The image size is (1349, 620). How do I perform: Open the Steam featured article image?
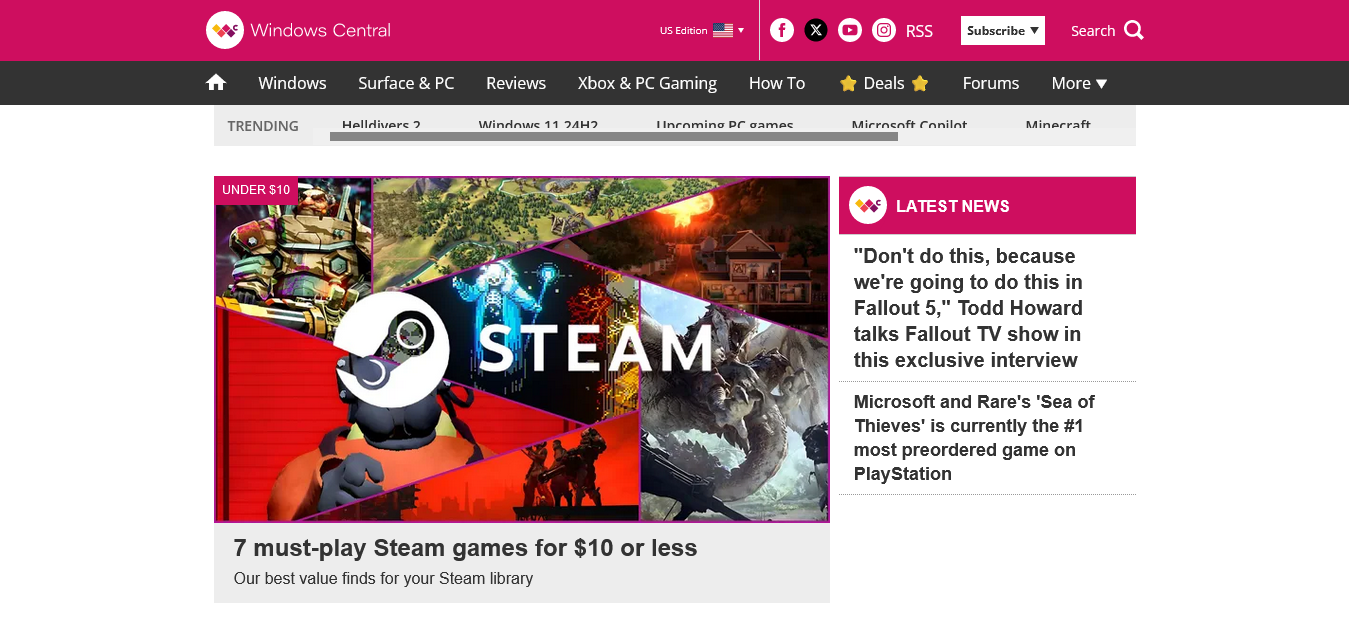coord(522,349)
